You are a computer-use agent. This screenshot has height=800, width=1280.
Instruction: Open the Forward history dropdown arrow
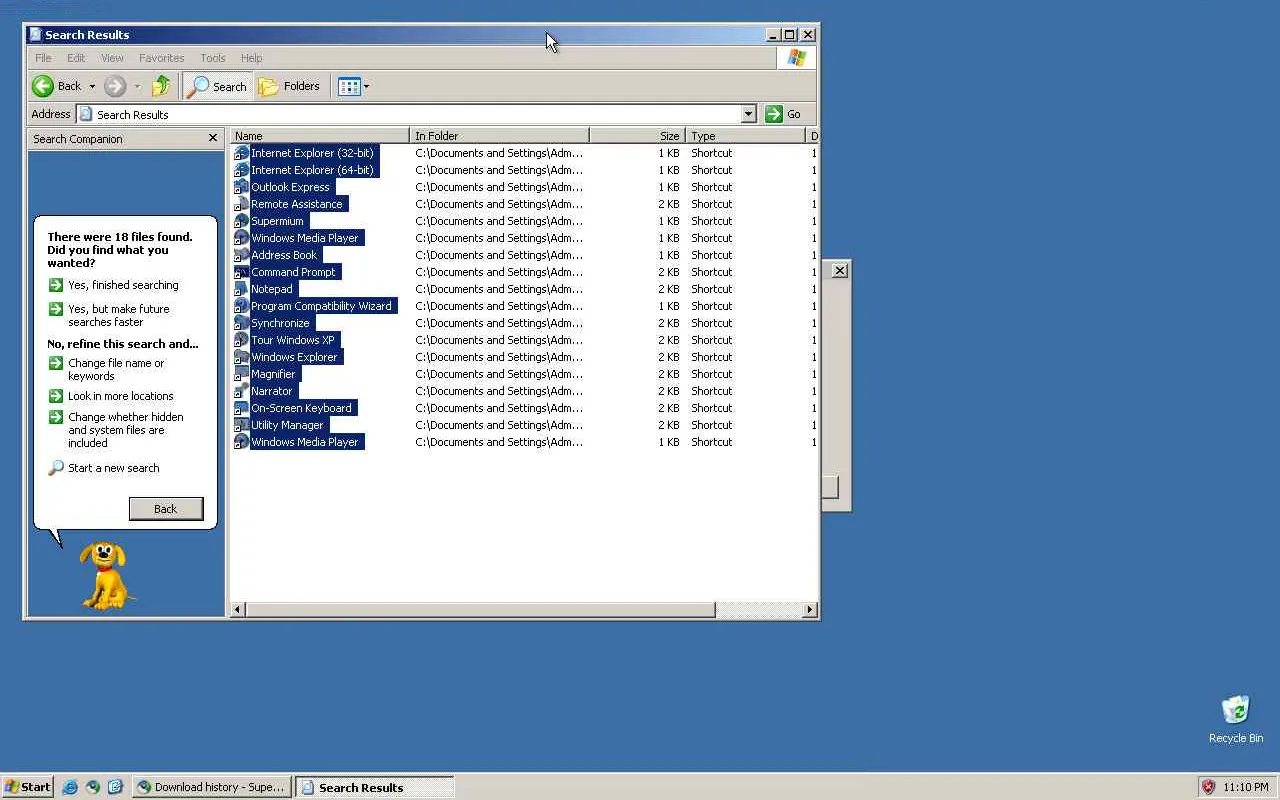coord(137,86)
